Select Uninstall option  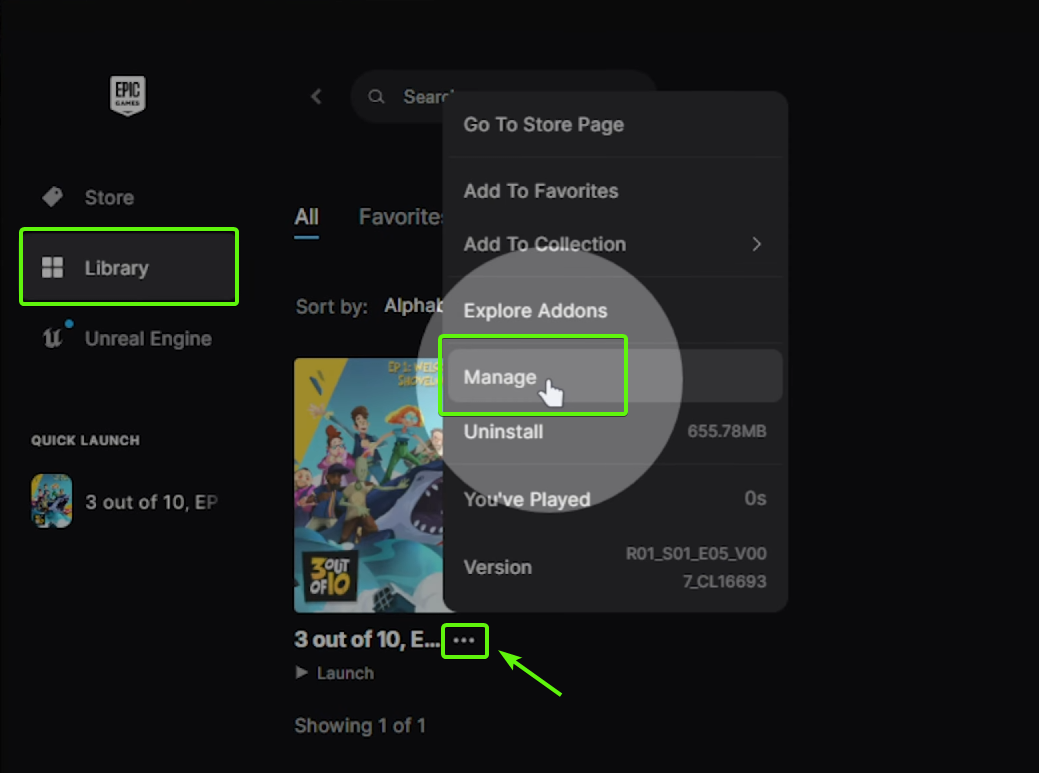point(503,432)
